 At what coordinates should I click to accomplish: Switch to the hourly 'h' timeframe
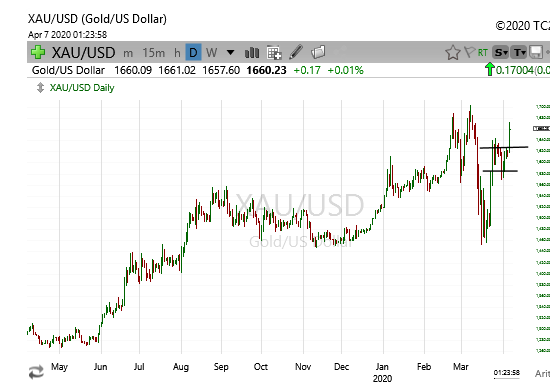click(177, 53)
